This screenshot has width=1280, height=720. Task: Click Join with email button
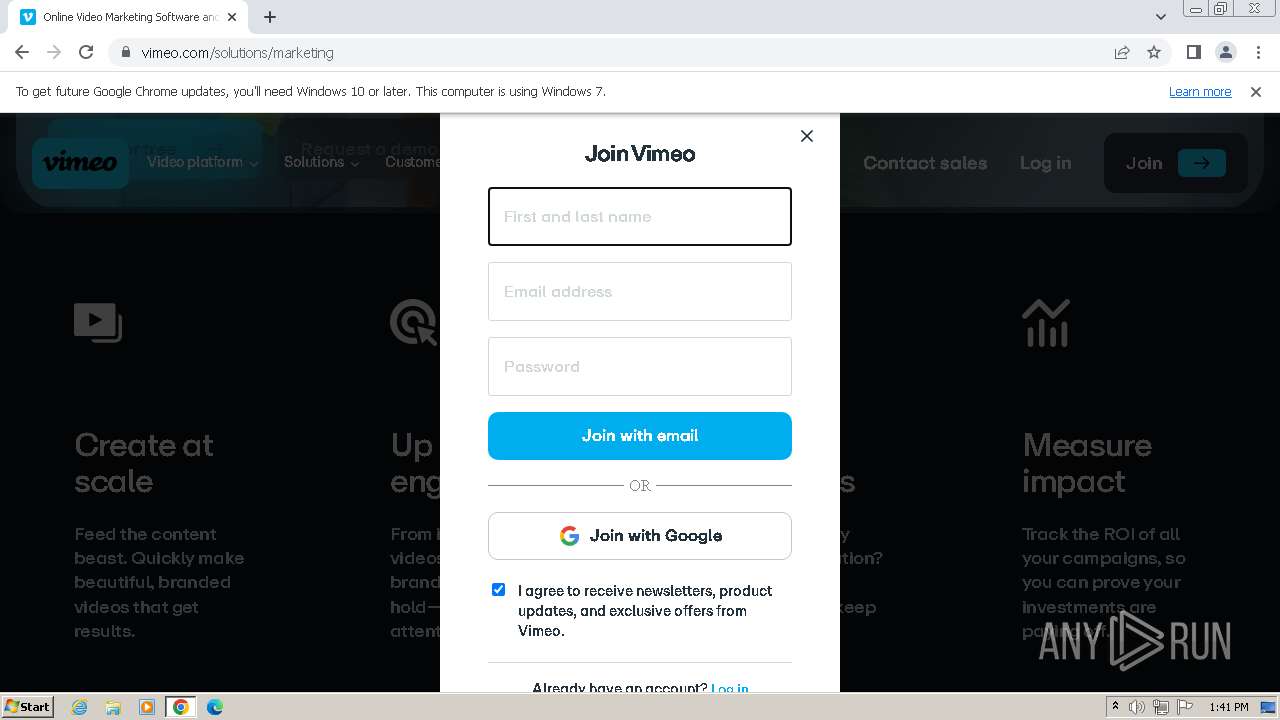point(640,436)
